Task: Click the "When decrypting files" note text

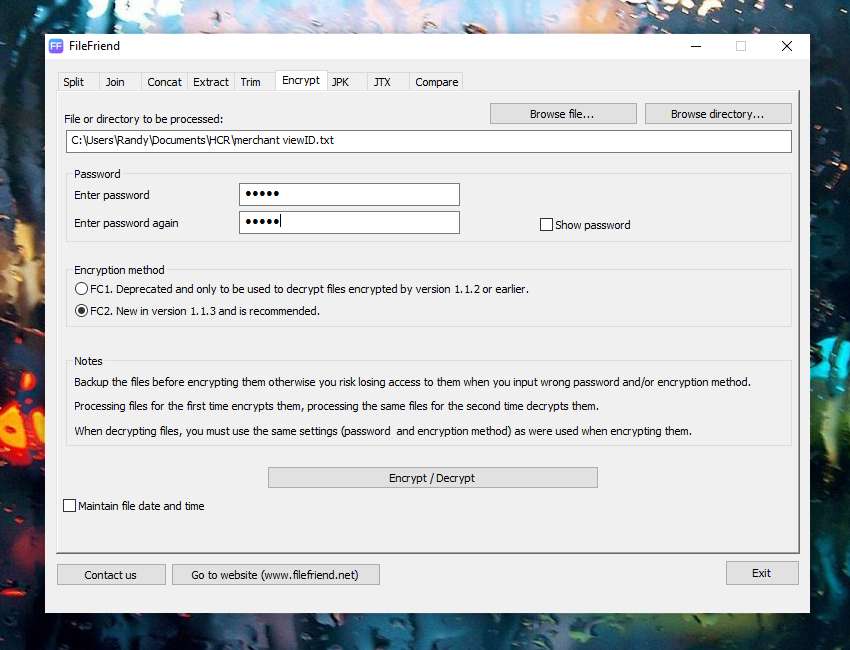Action: click(383, 431)
